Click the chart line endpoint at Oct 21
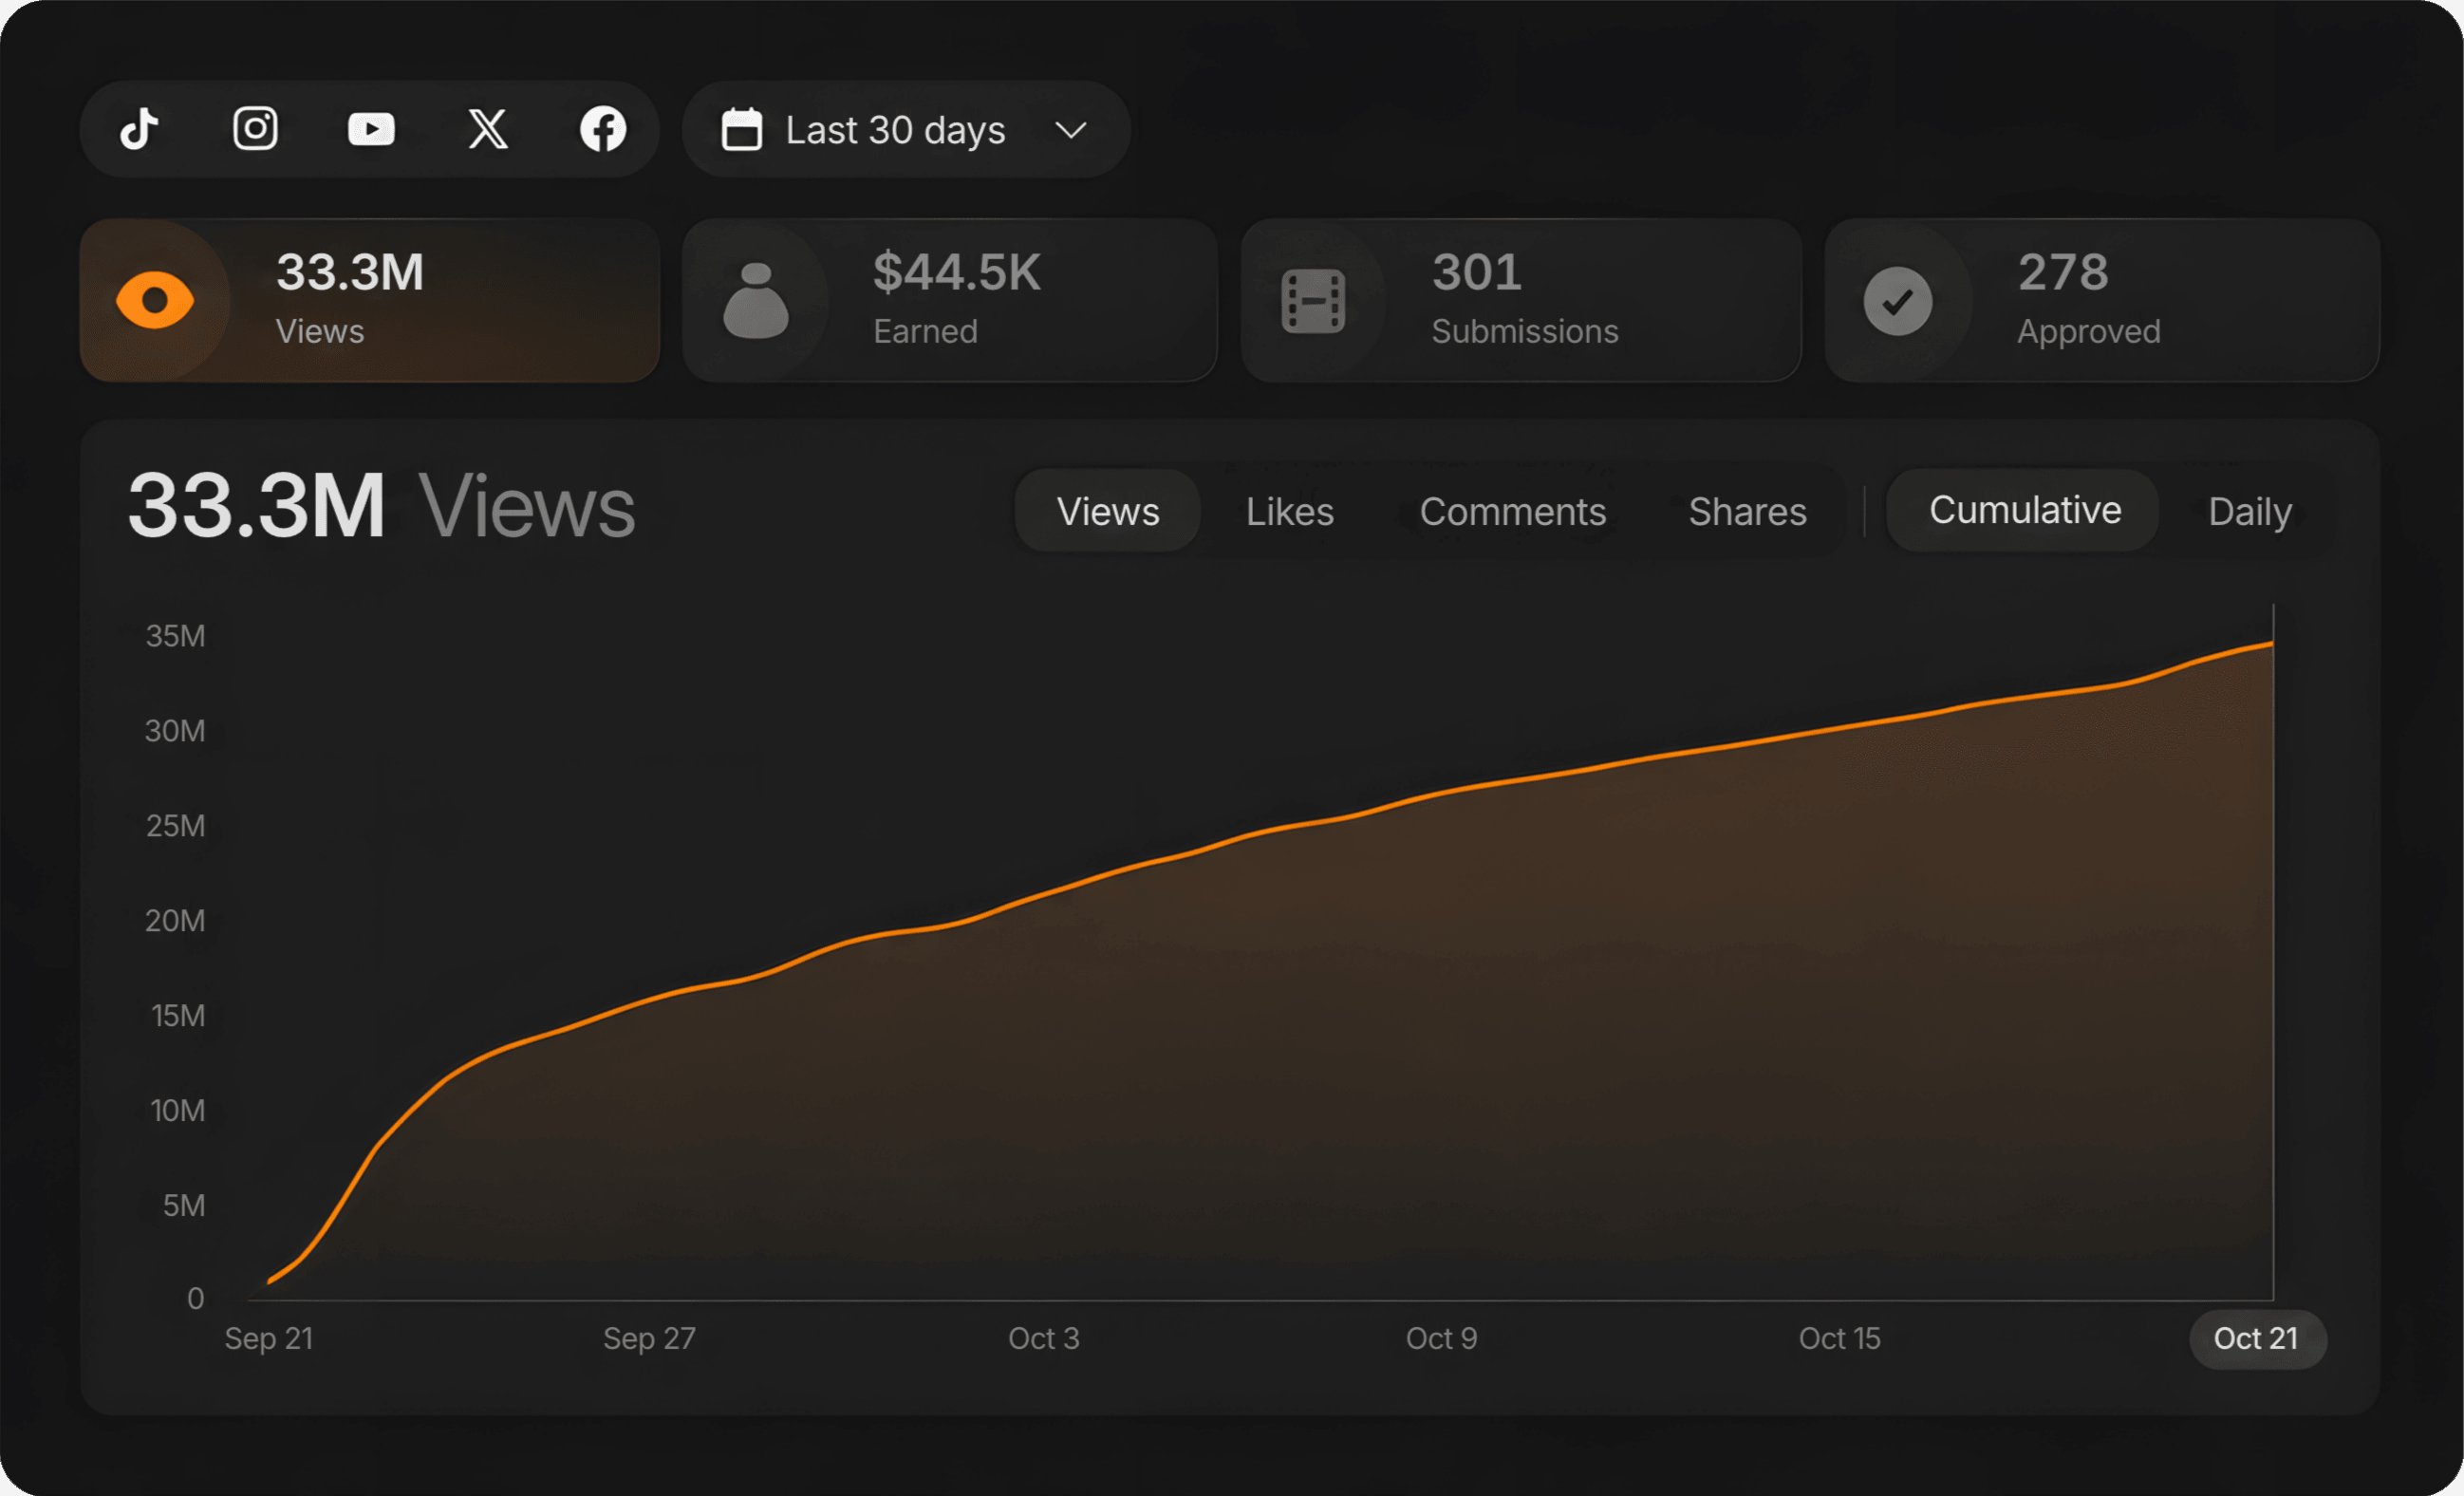 pos(2273,644)
